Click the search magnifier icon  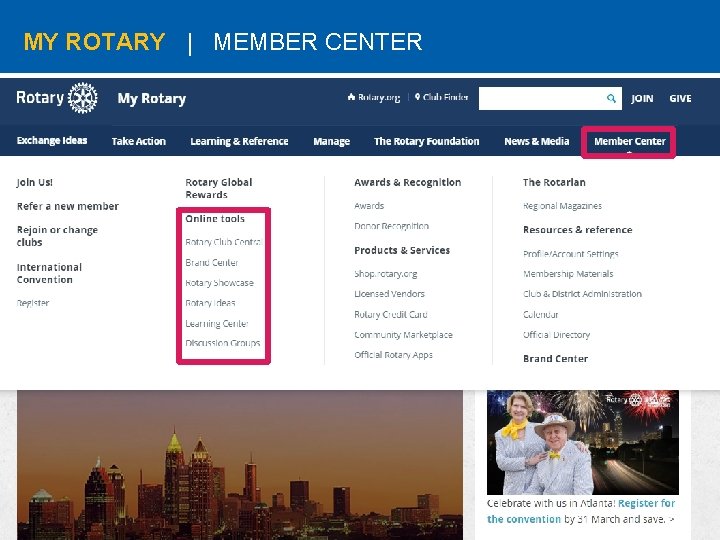[x=611, y=98]
